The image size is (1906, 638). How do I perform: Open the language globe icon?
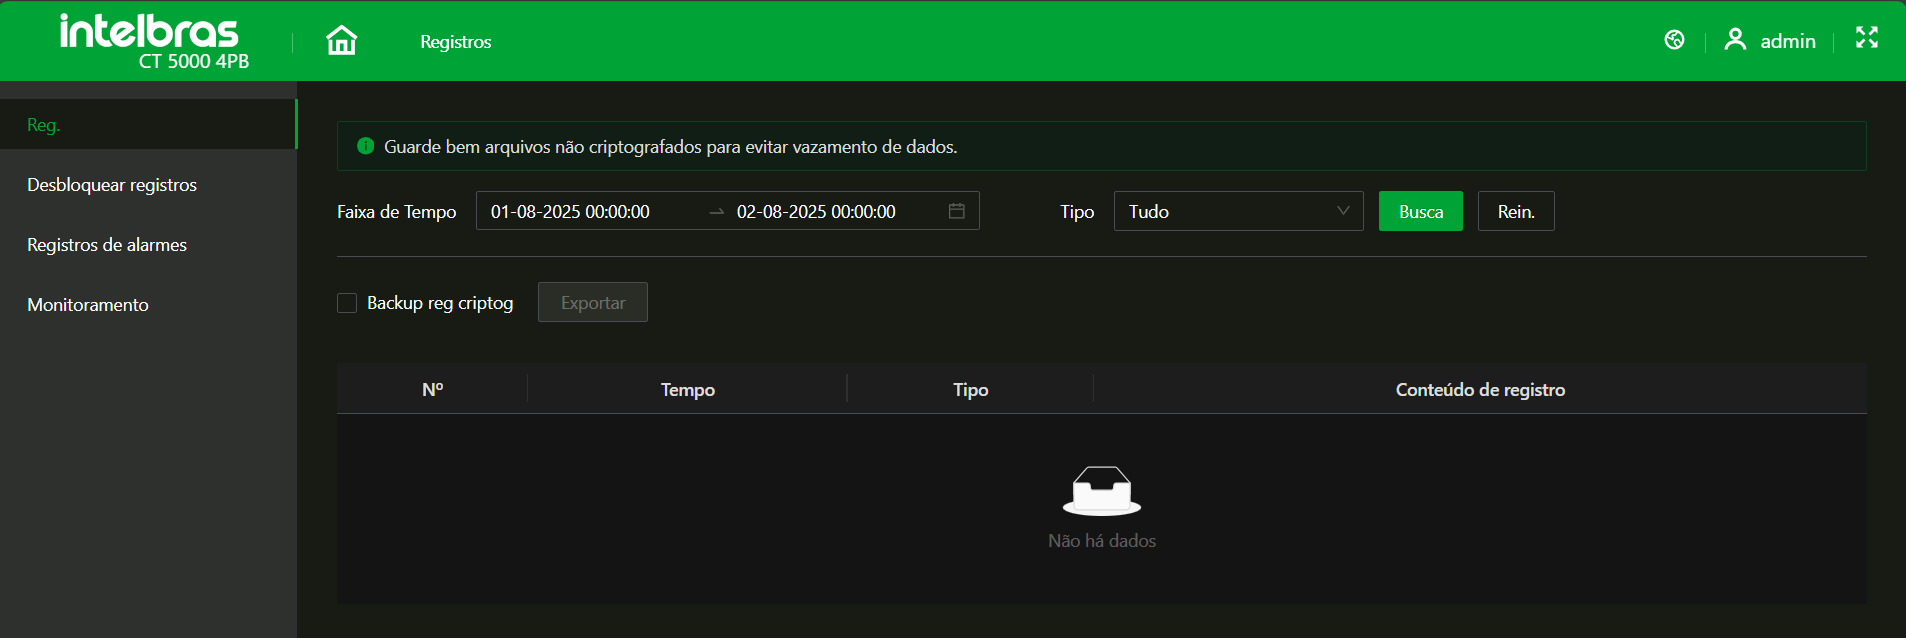[x=1674, y=40]
